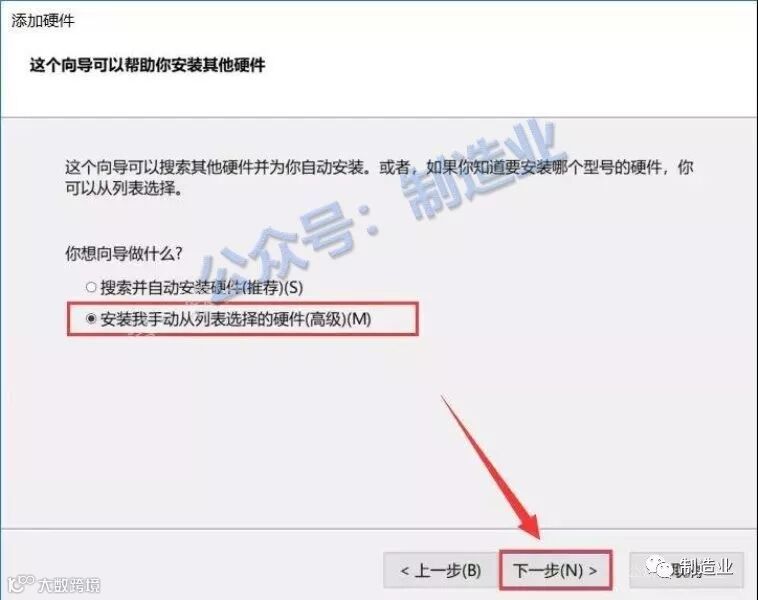
Task: Click the 你想向导做什么? question label
Action: (x=124, y=253)
